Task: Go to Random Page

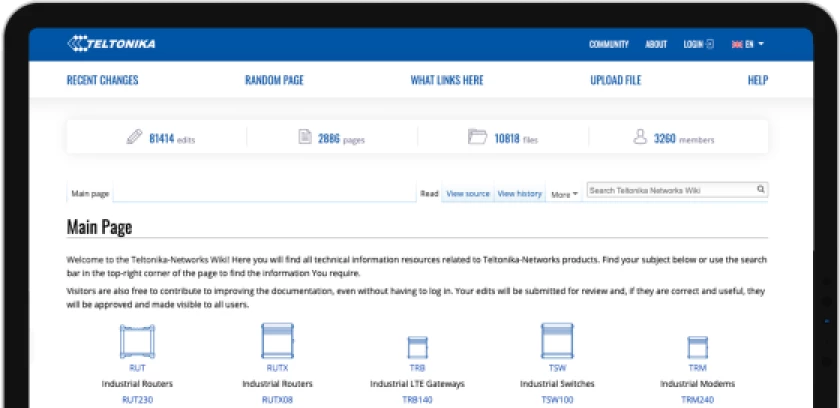Action: coord(274,80)
